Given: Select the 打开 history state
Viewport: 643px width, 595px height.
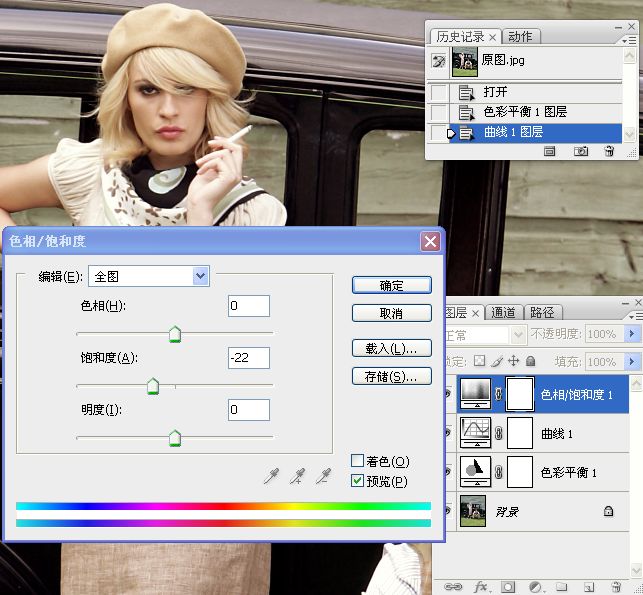Looking at the screenshot, I should (x=536, y=92).
